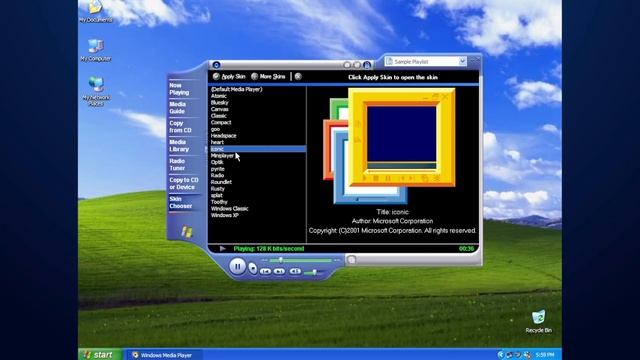
Task: Open Copy to CD or Device tab
Action: coord(184,183)
